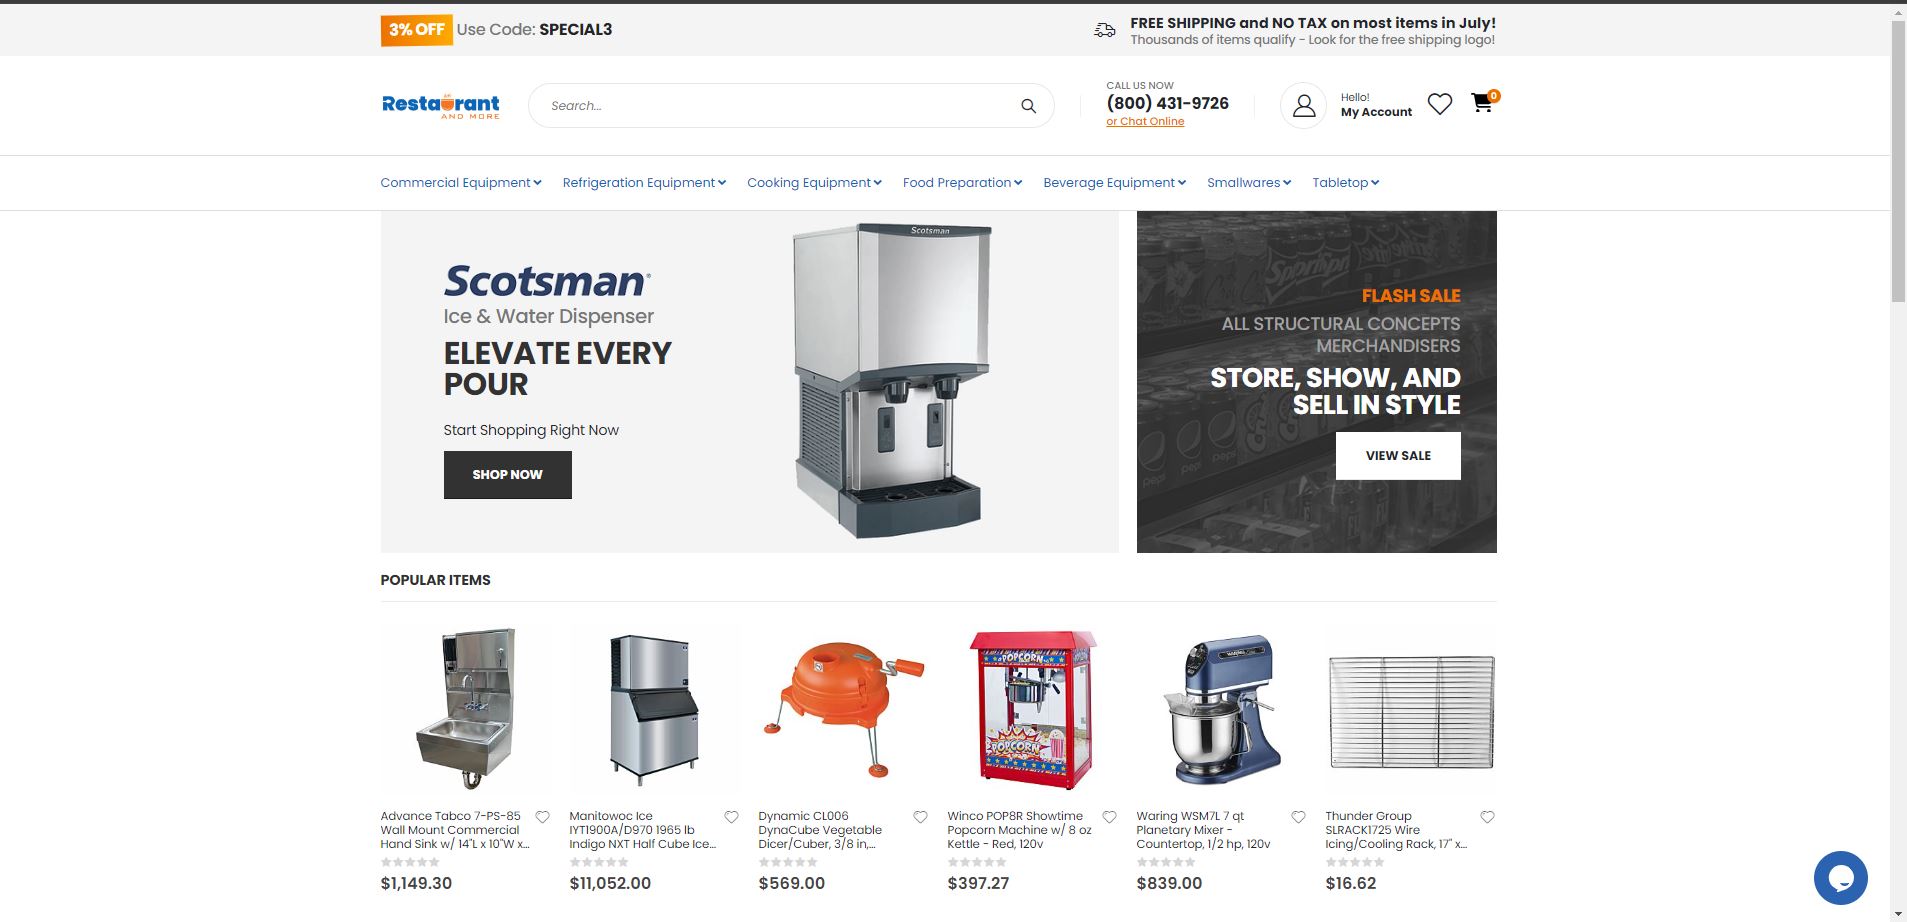Click the search magnifier icon
This screenshot has height=922, width=1907.
tap(1028, 106)
